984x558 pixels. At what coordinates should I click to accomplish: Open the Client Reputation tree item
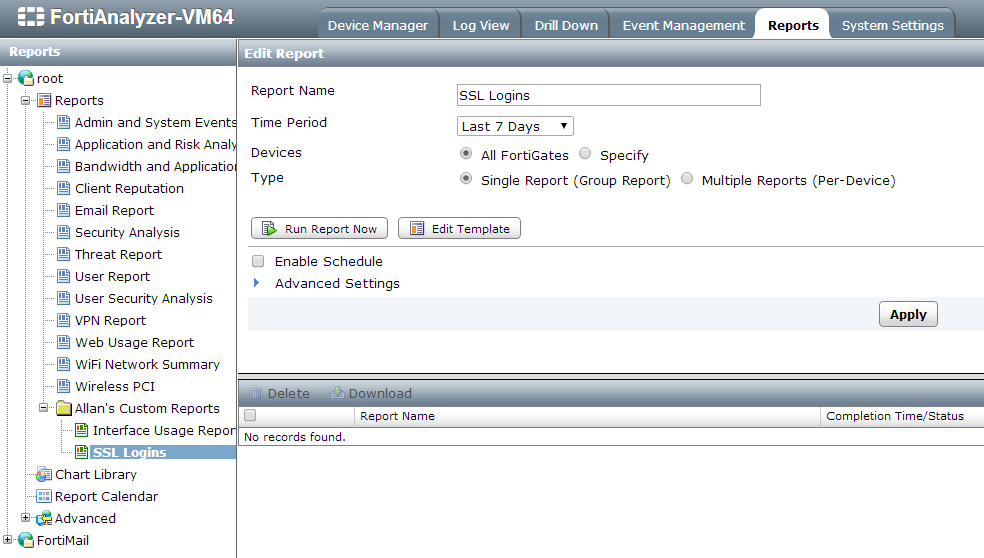tap(129, 188)
